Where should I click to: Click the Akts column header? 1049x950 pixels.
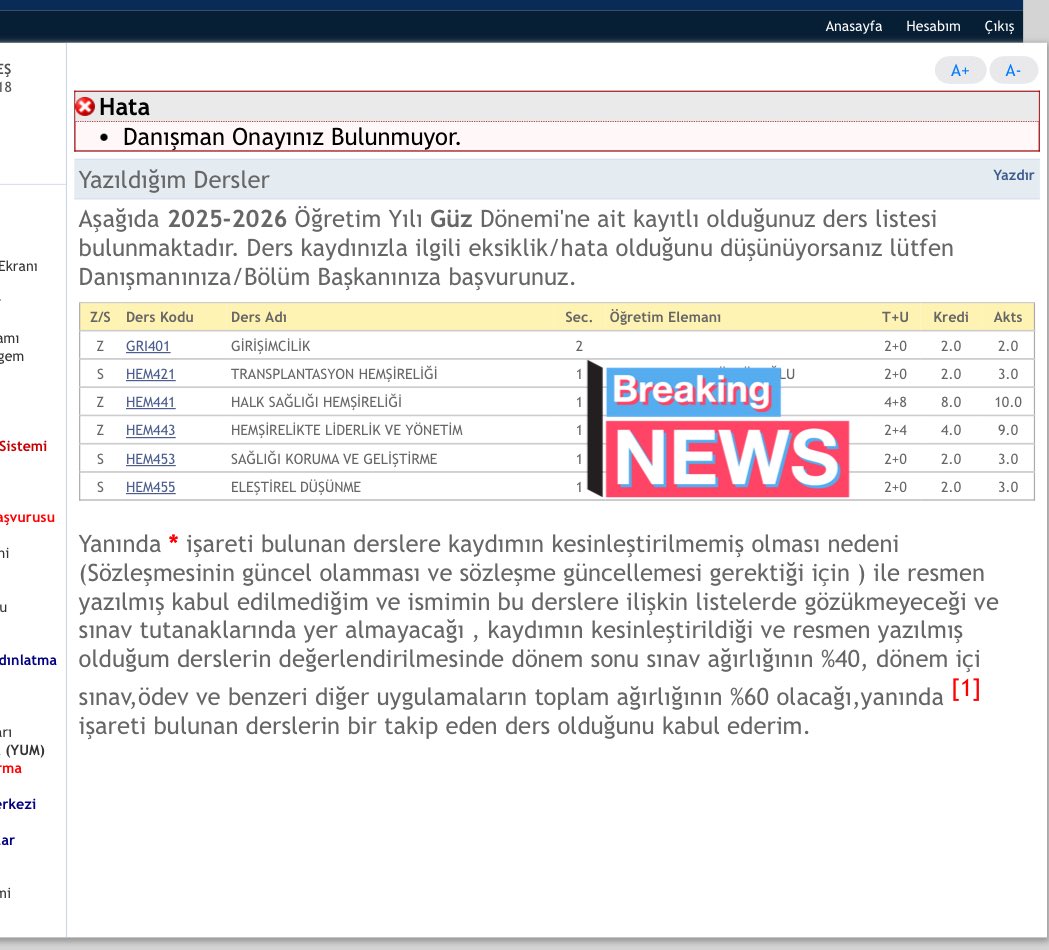[1008, 317]
